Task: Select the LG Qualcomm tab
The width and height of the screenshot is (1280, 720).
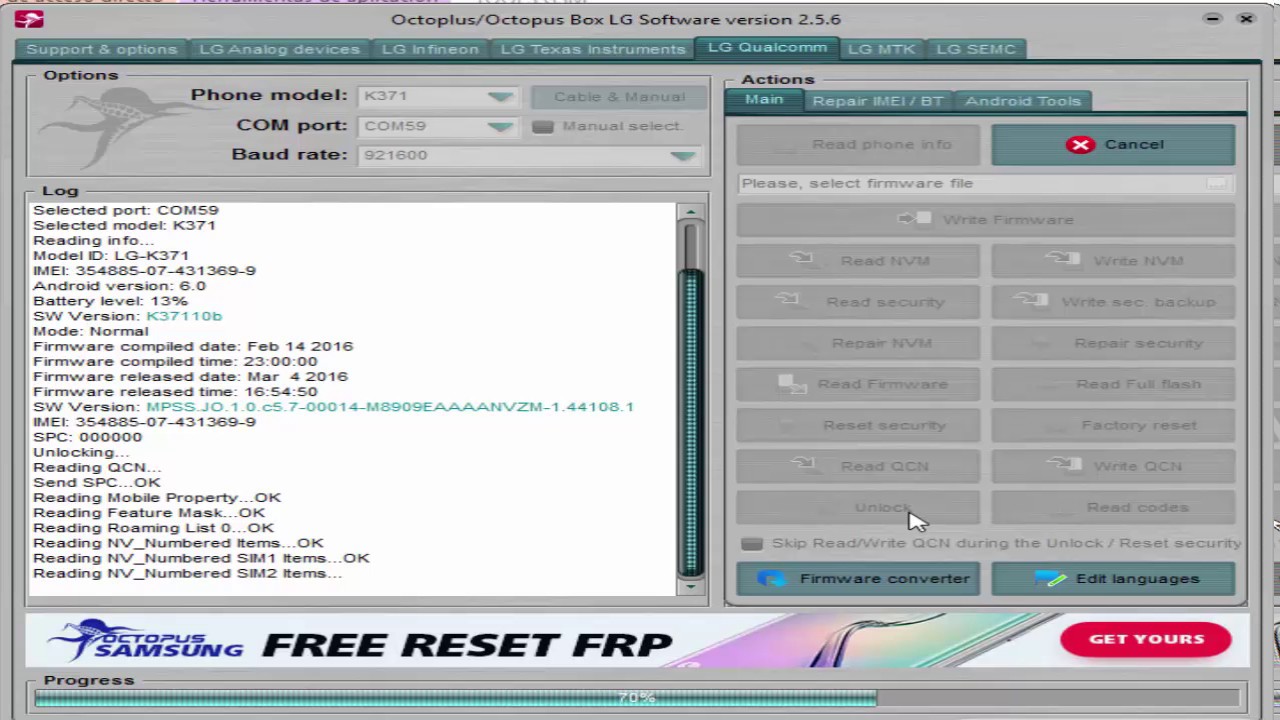Action: tap(767, 47)
